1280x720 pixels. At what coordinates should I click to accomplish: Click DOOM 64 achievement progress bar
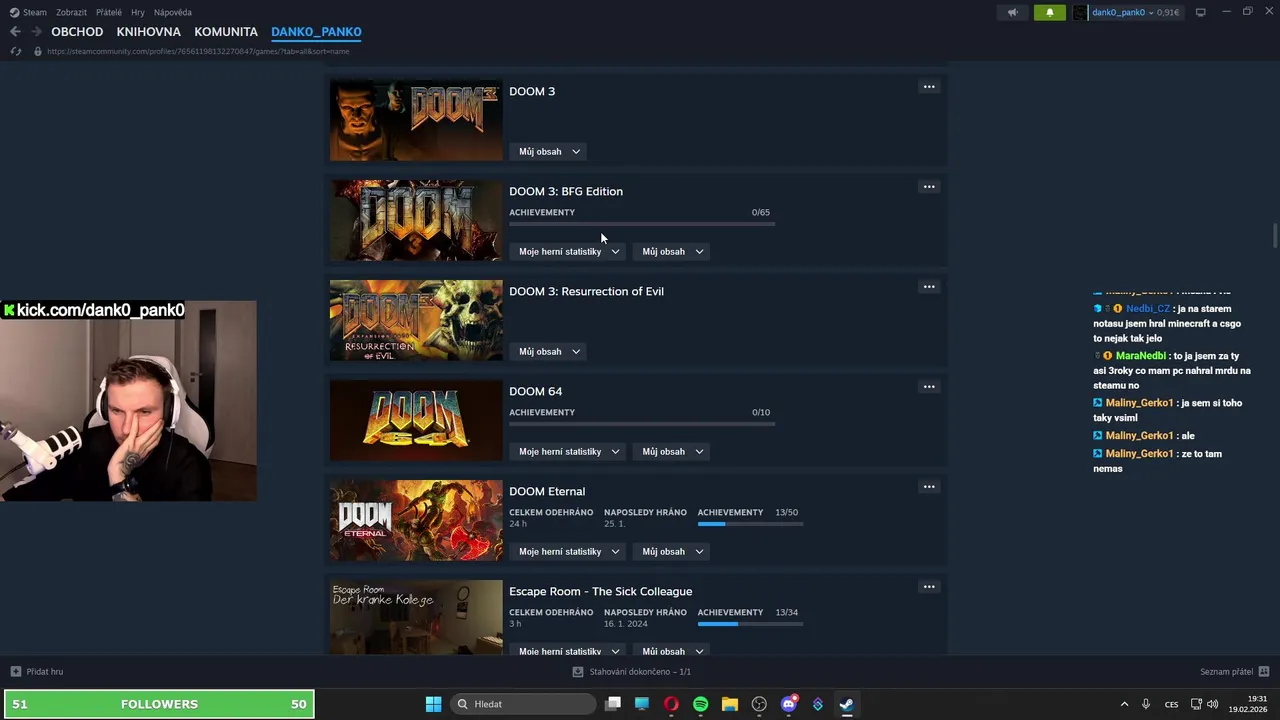click(x=642, y=424)
